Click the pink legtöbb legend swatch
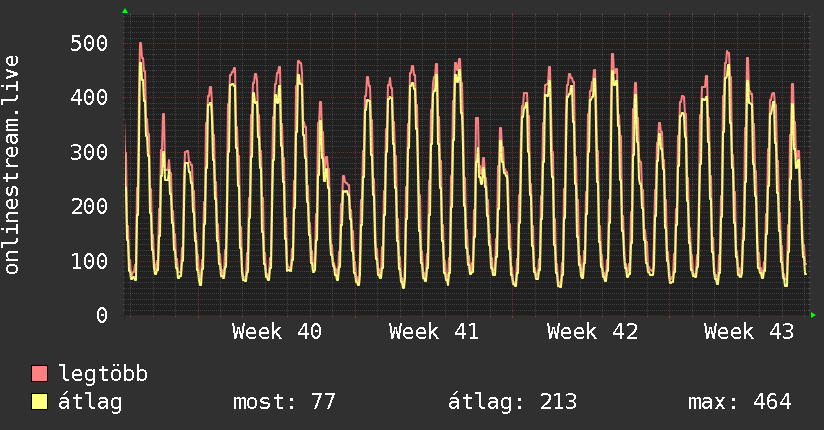824x430 pixels. pyautogui.click(x=39, y=373)
